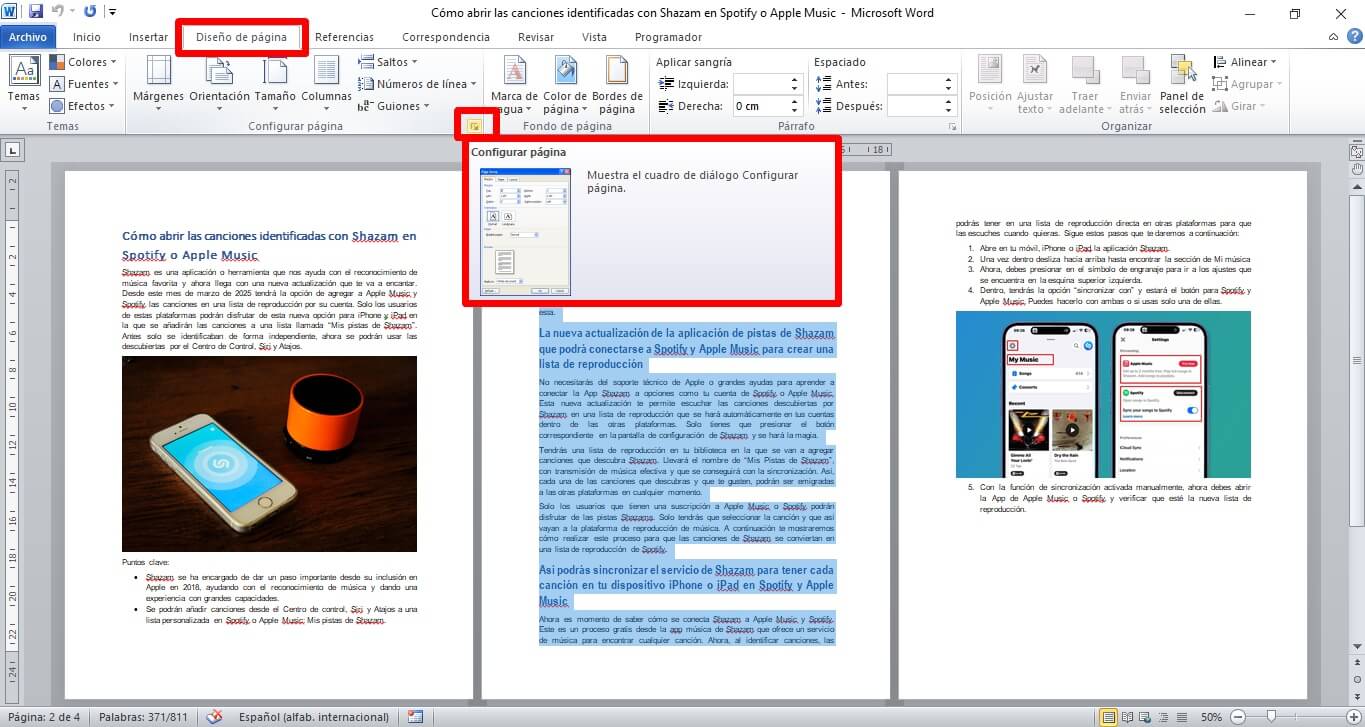Open the Programador tab

pyautogui.click(x=668, y=37)
